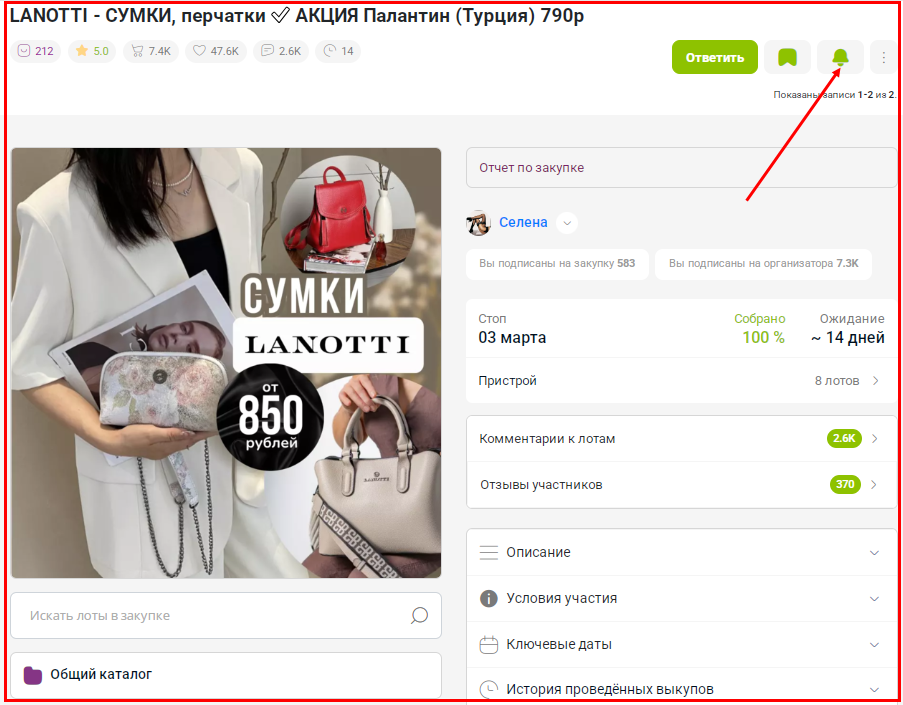
Task: Expand the Описание section
Action: pyautogui.click(x=681, y=552)
